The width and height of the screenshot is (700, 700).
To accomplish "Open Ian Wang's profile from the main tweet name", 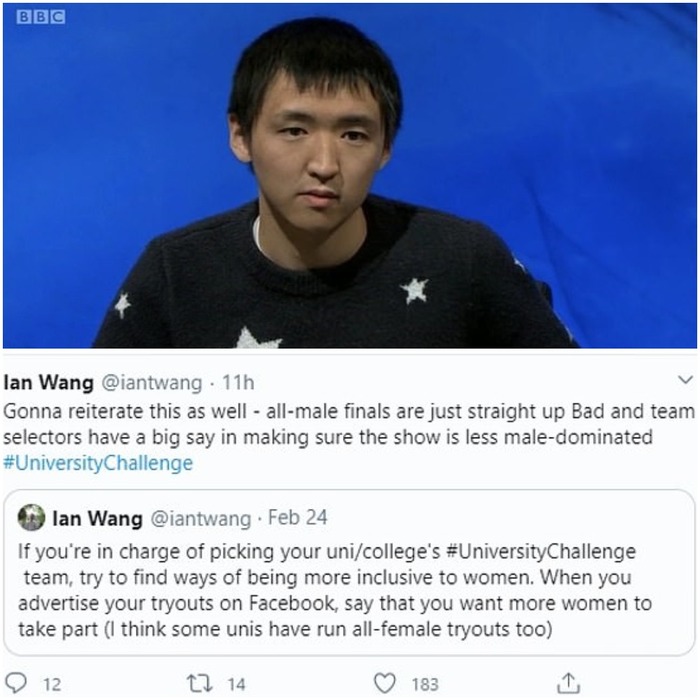I will [48, 383].
